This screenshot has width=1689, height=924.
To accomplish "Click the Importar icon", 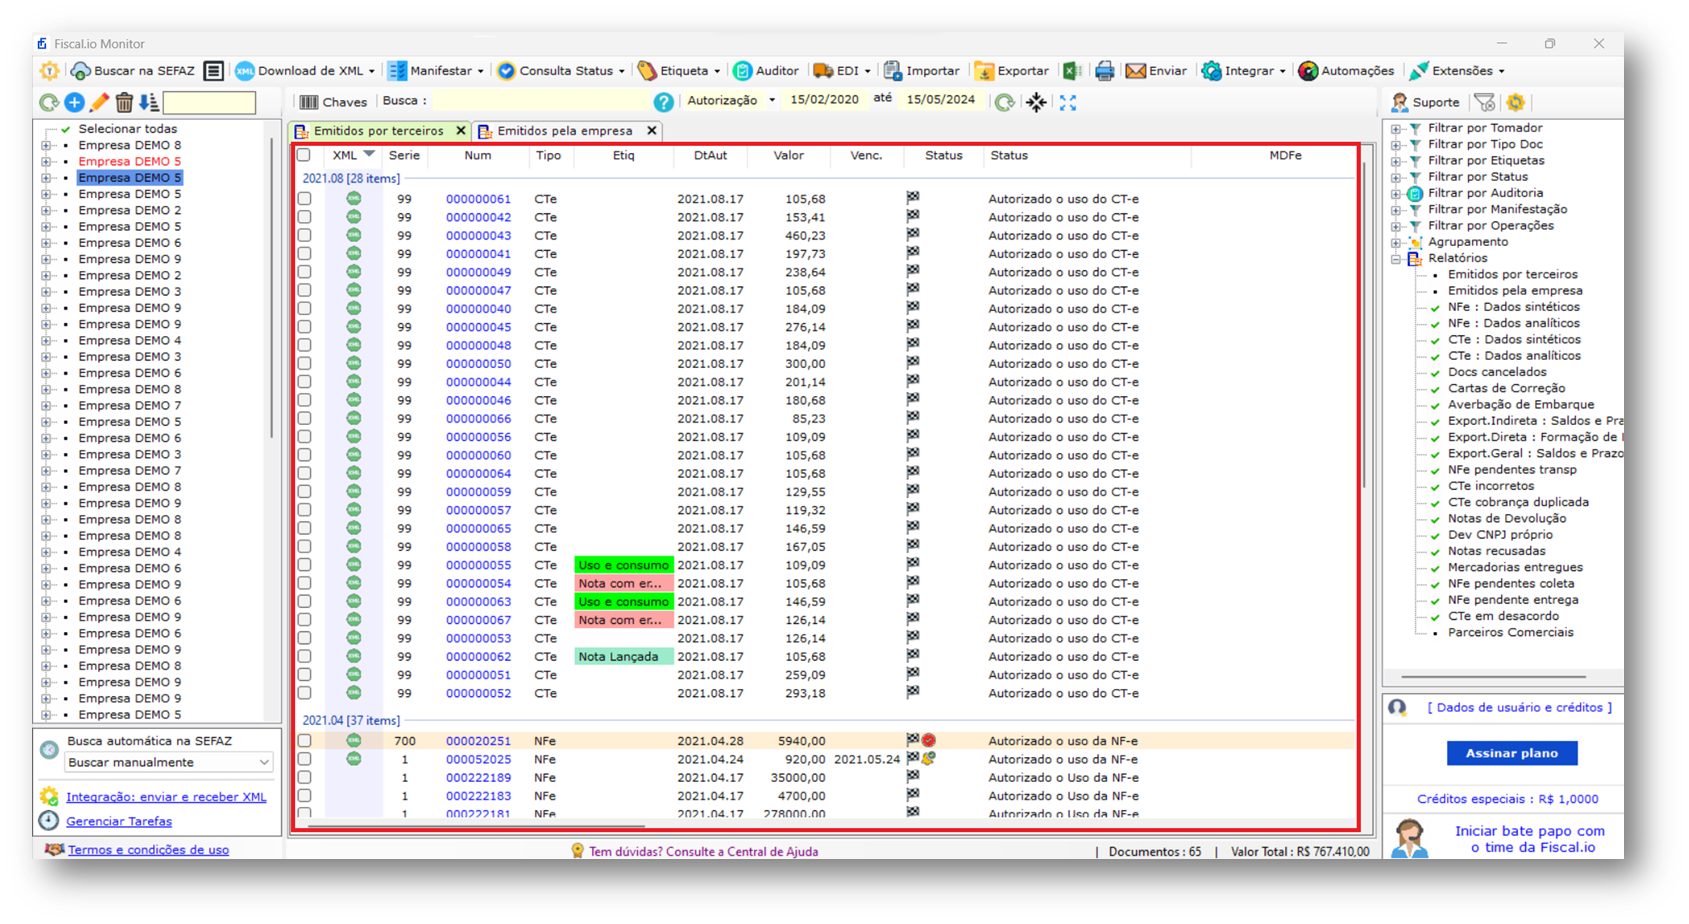I will (x=892, y=71).
